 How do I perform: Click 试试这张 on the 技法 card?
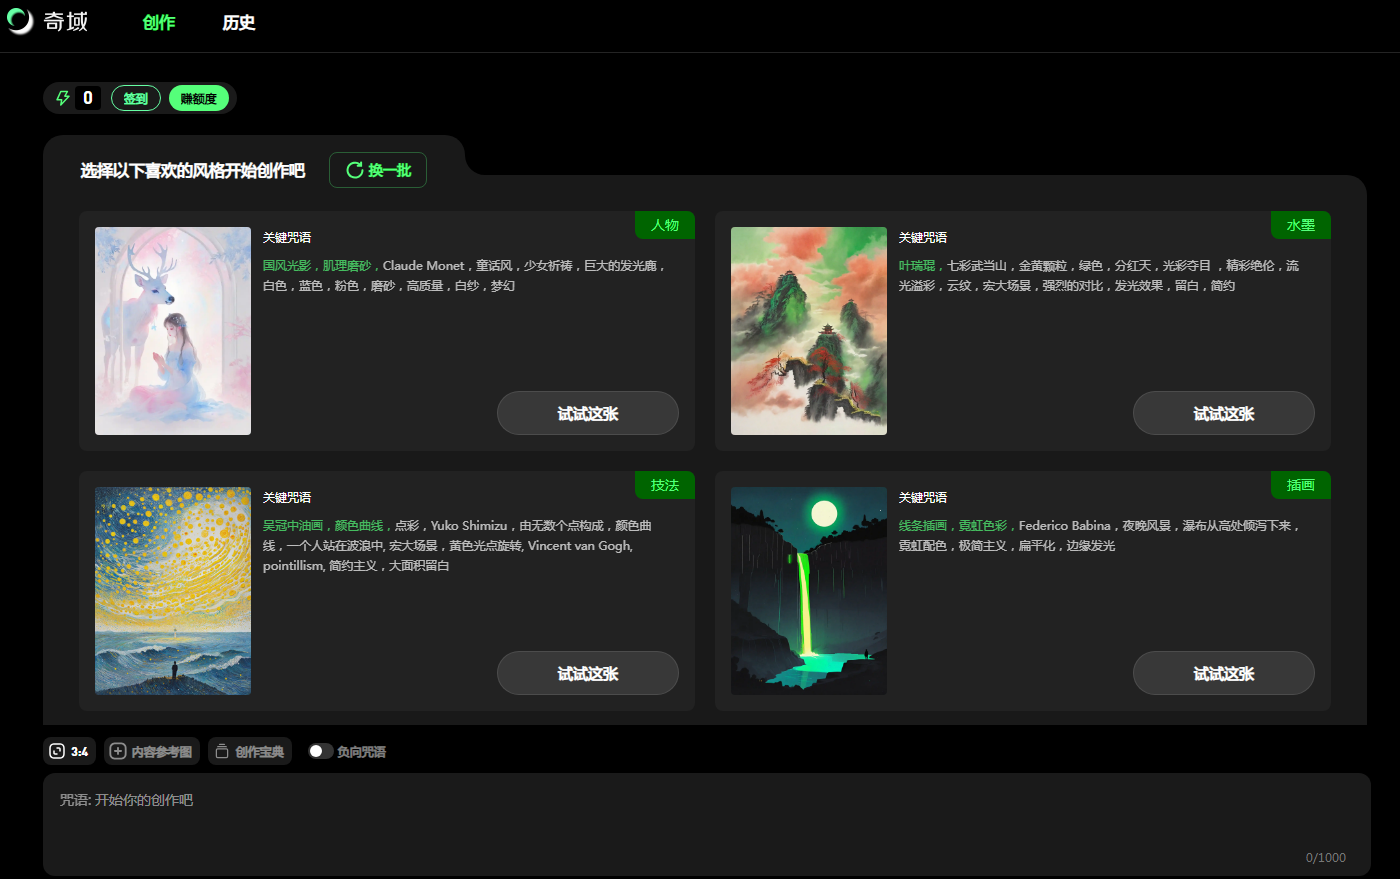[588, 673]
